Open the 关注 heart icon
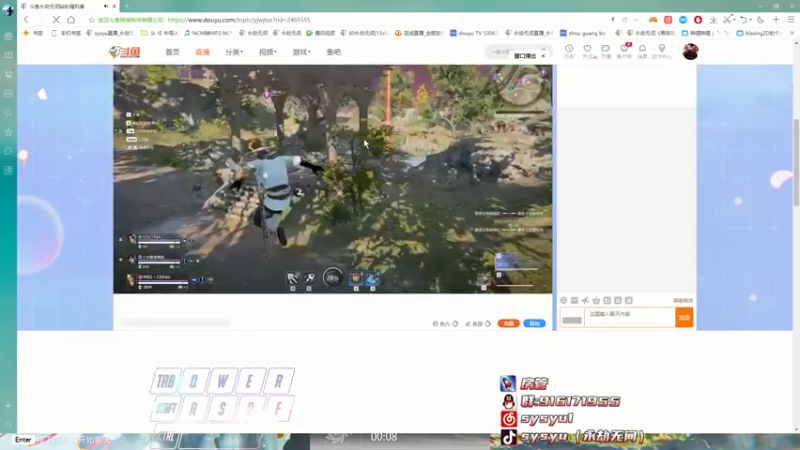800x450 pixels. point(588,51)
